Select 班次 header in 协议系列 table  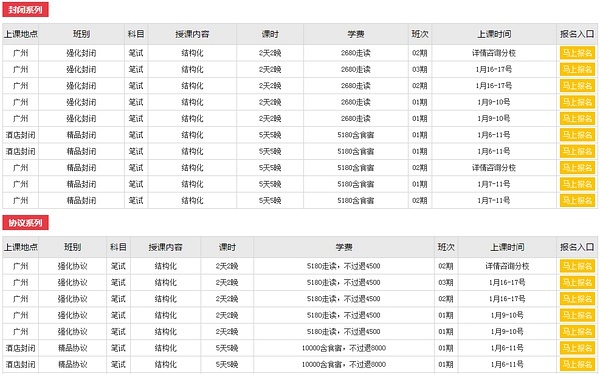[446, 247]
